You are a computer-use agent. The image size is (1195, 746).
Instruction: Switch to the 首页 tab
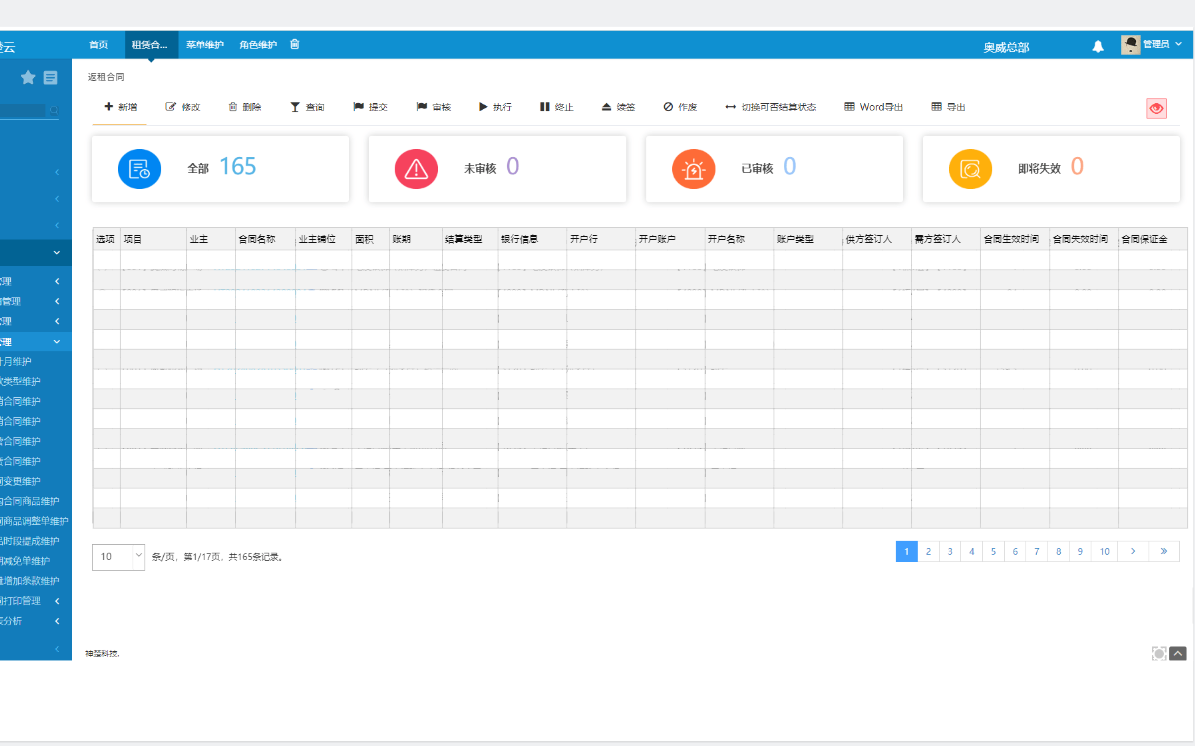pyautogui.click(x=98, y=45)
